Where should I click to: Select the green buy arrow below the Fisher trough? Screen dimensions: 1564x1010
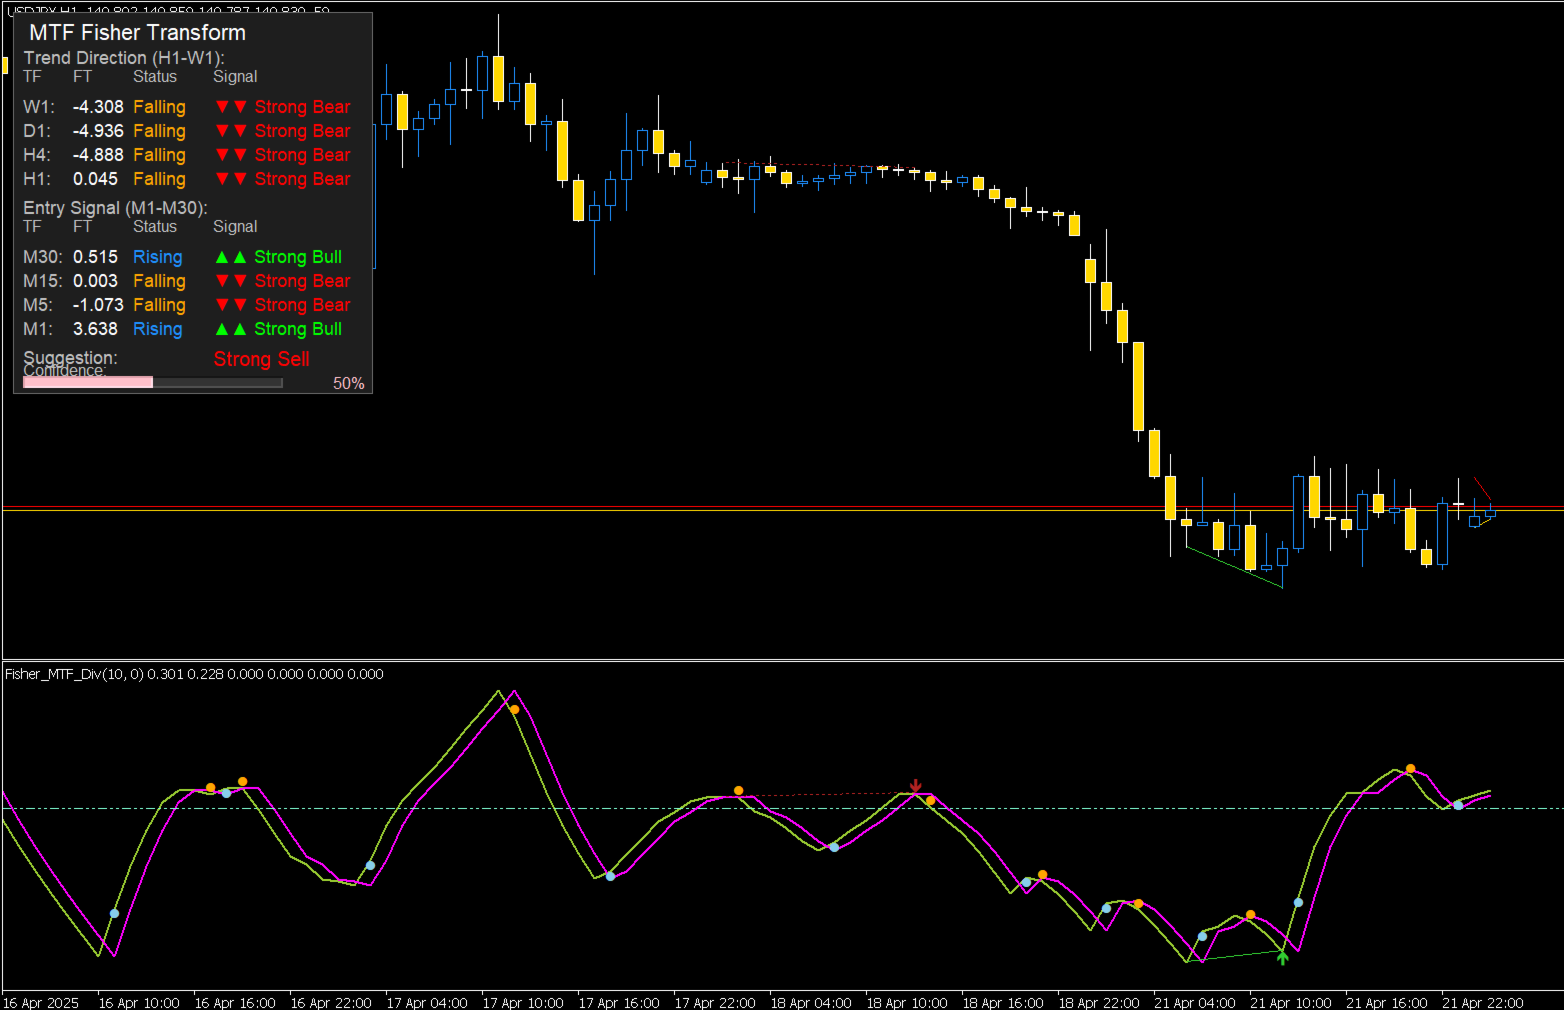click(x=1283, y=957)
